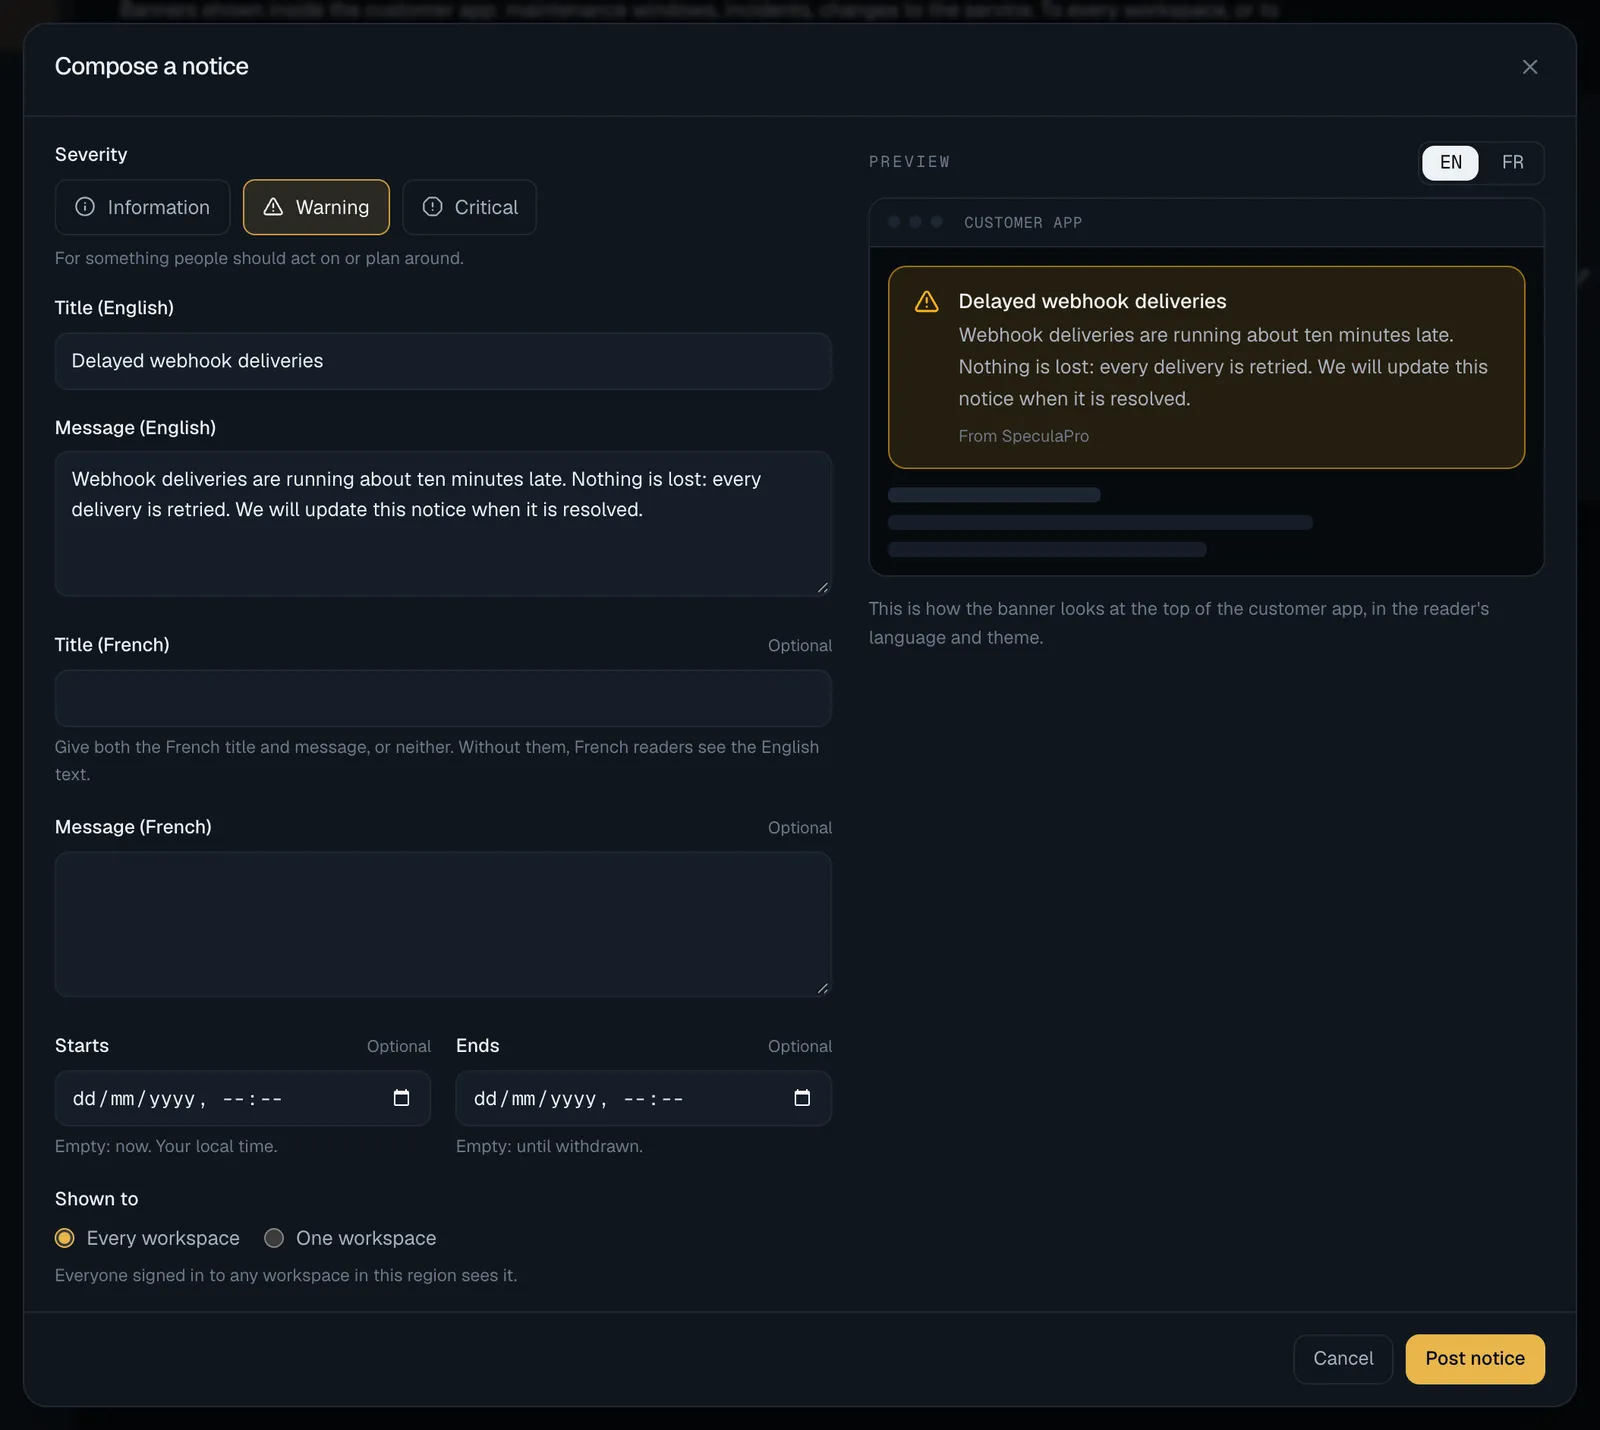
Task: Select Warning severity
Action: point(316,207)
